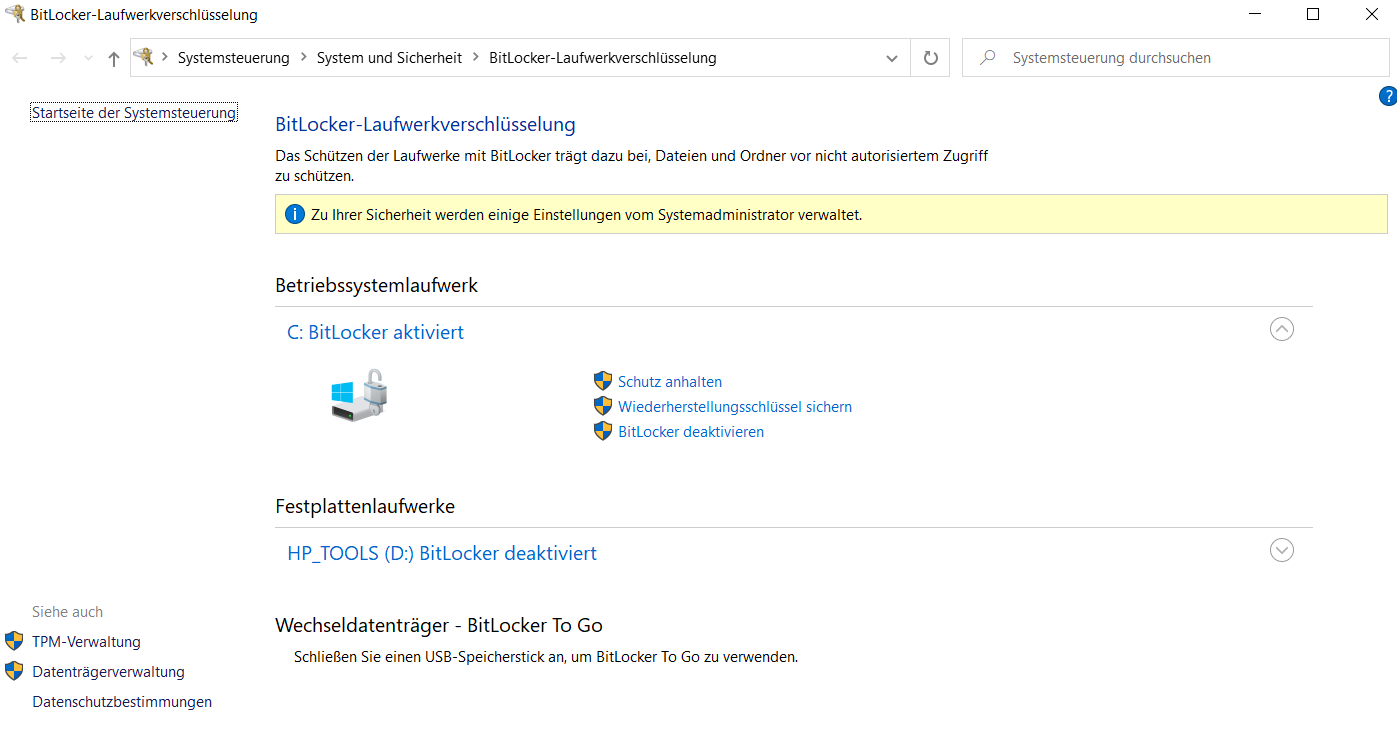The image size is (1397, 732).
Task: Click the info icon in the yellow banner
Action: pos(295,214)
